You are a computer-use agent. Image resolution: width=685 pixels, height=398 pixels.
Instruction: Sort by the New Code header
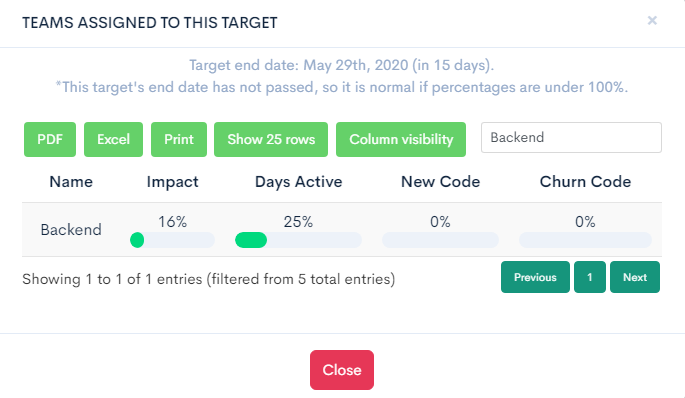[440, 182]
